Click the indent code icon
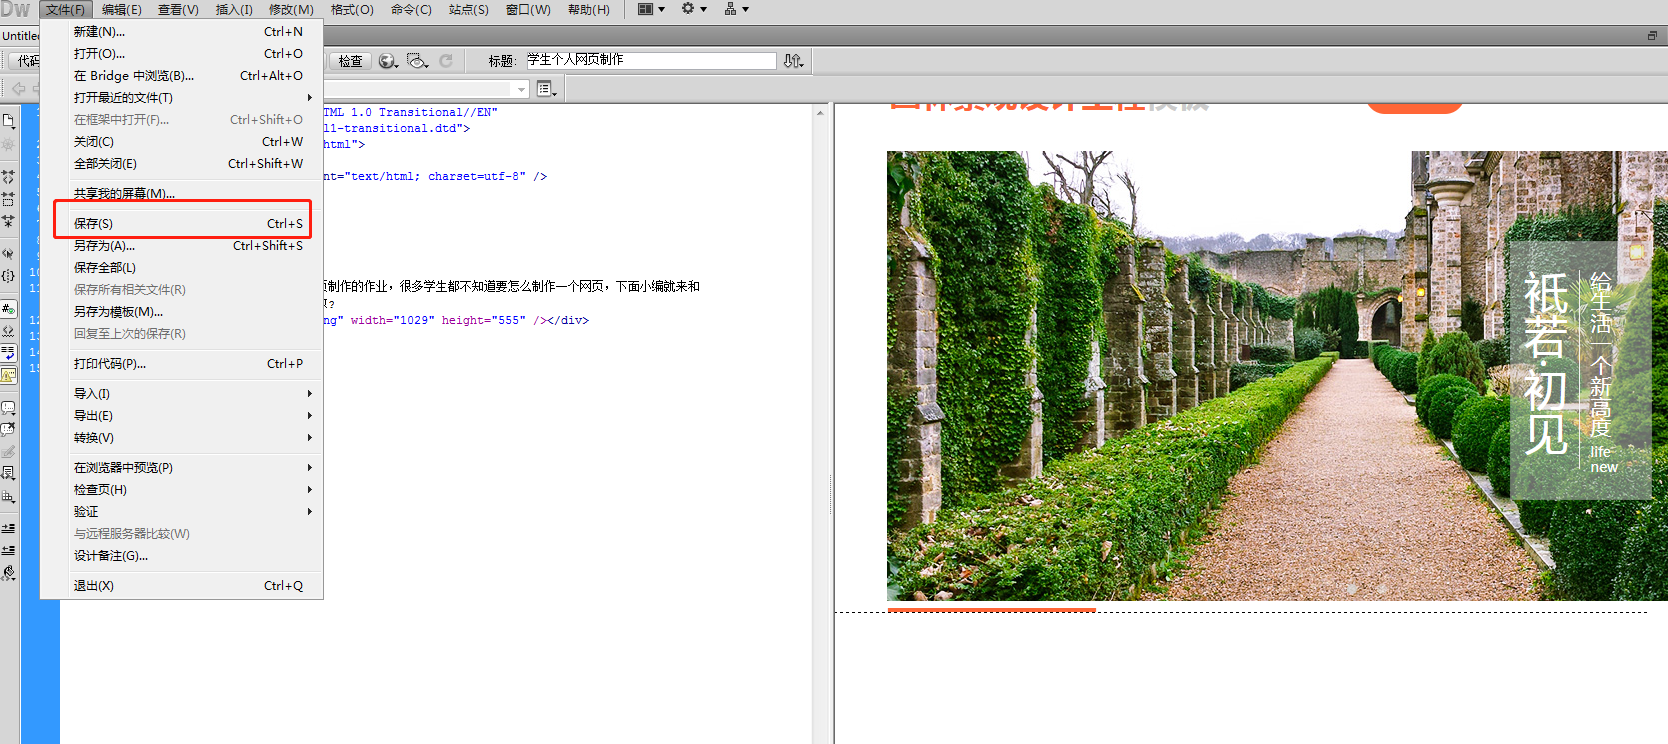The height and width of the screenshot is (744, 1668). (8, 528)
